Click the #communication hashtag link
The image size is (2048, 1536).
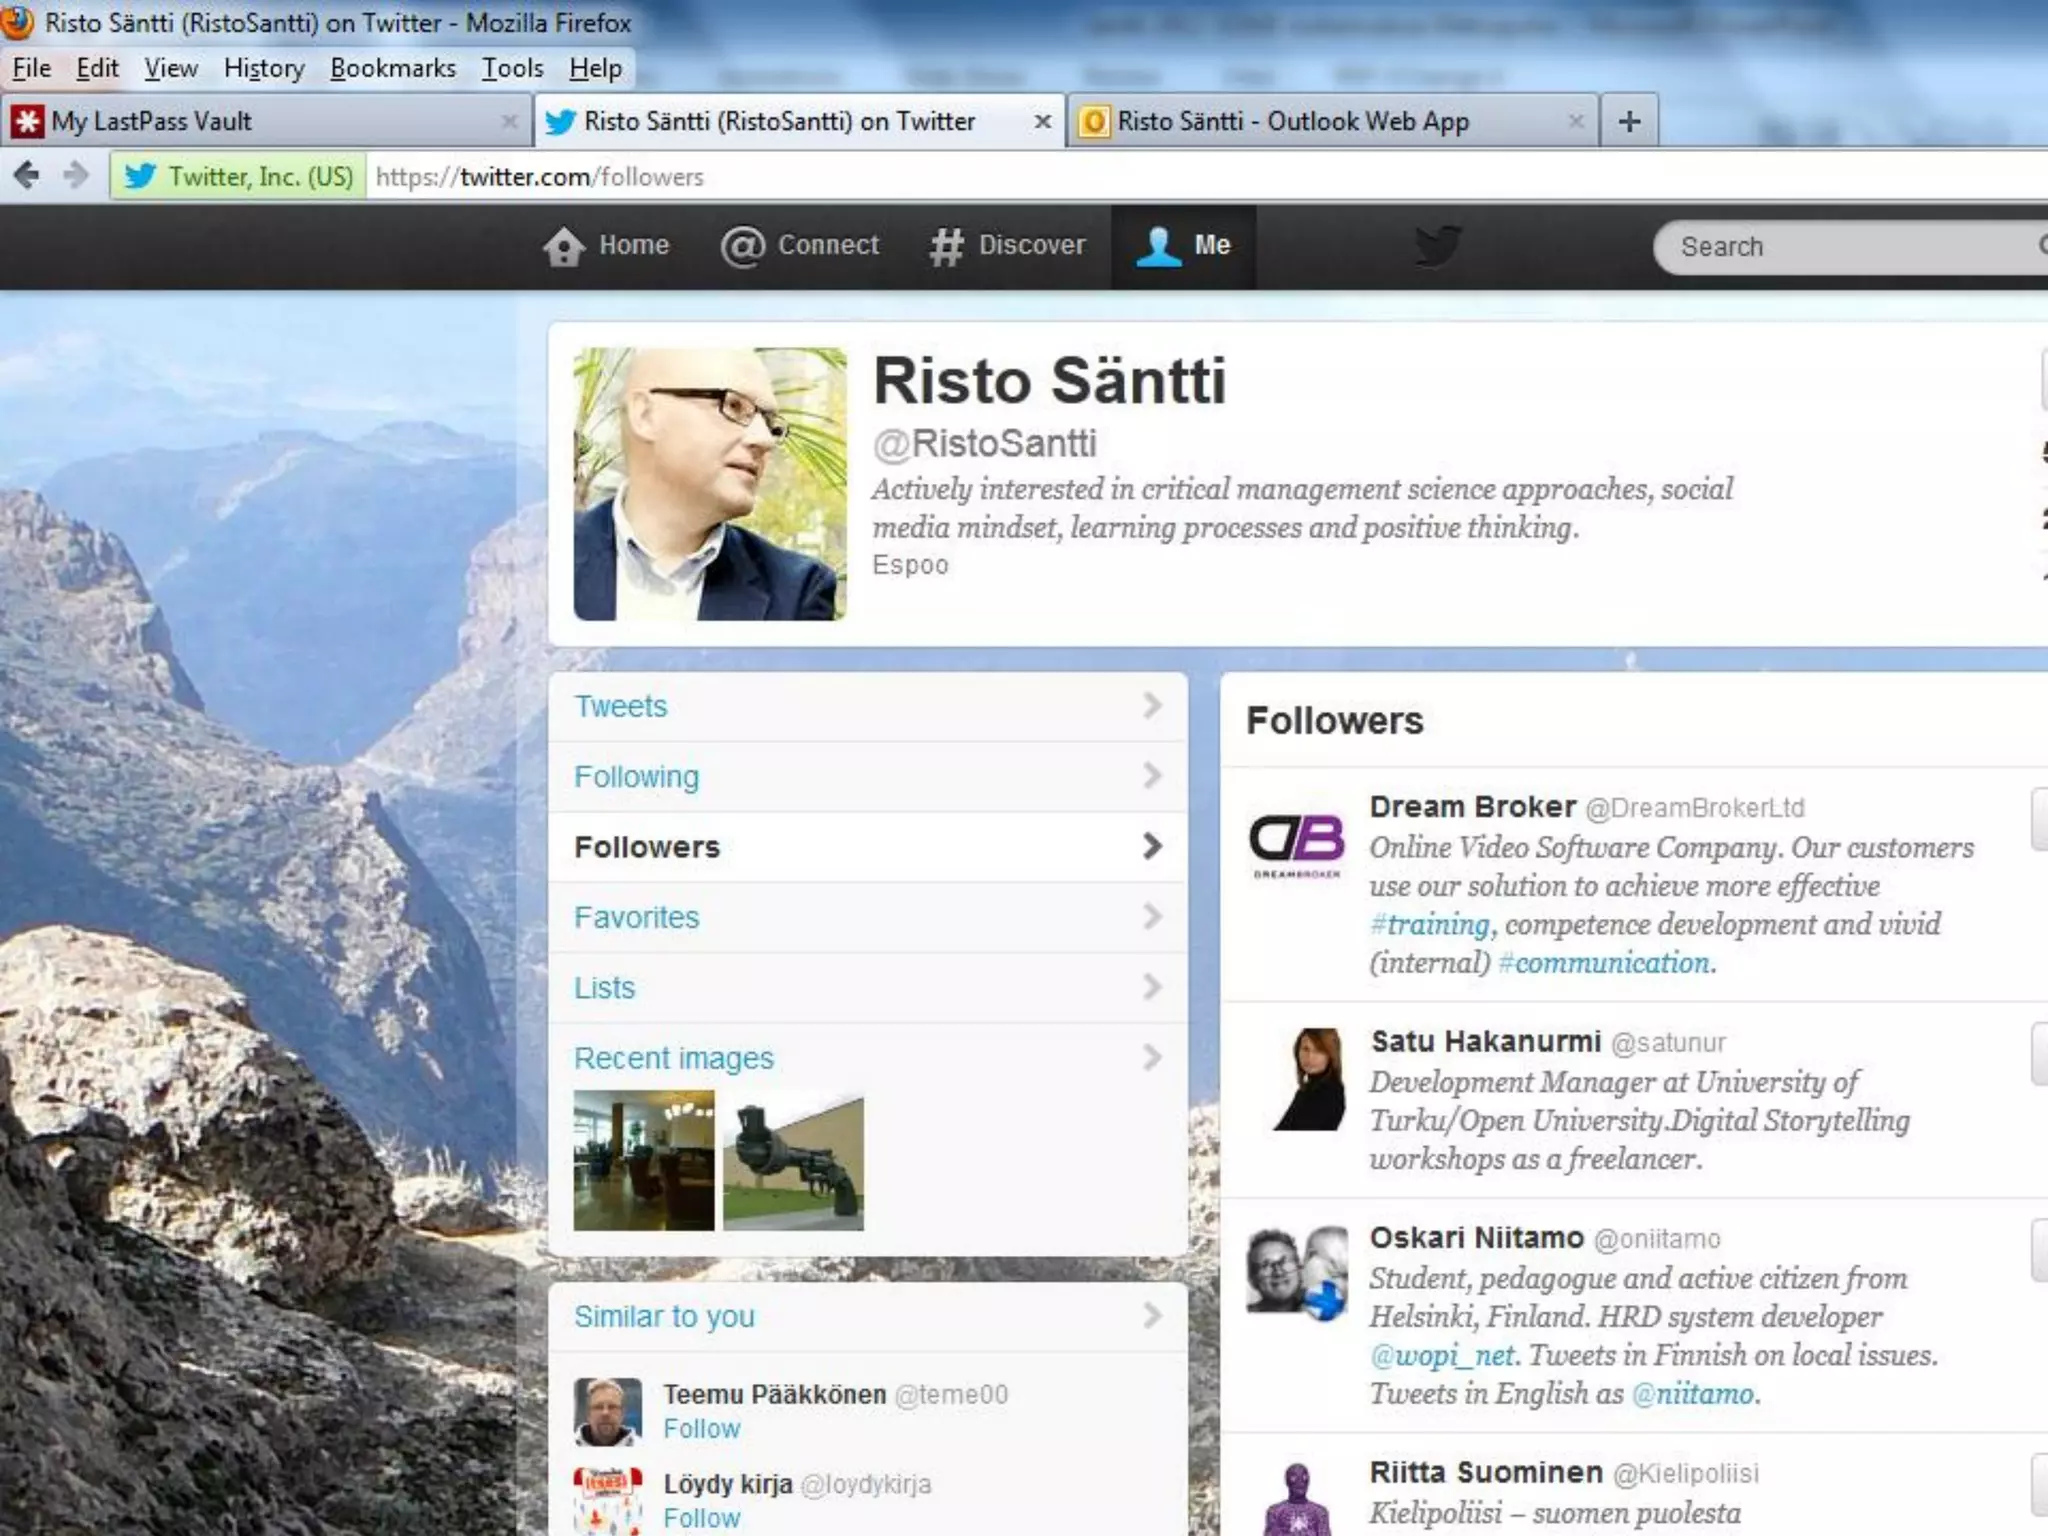1604,963
